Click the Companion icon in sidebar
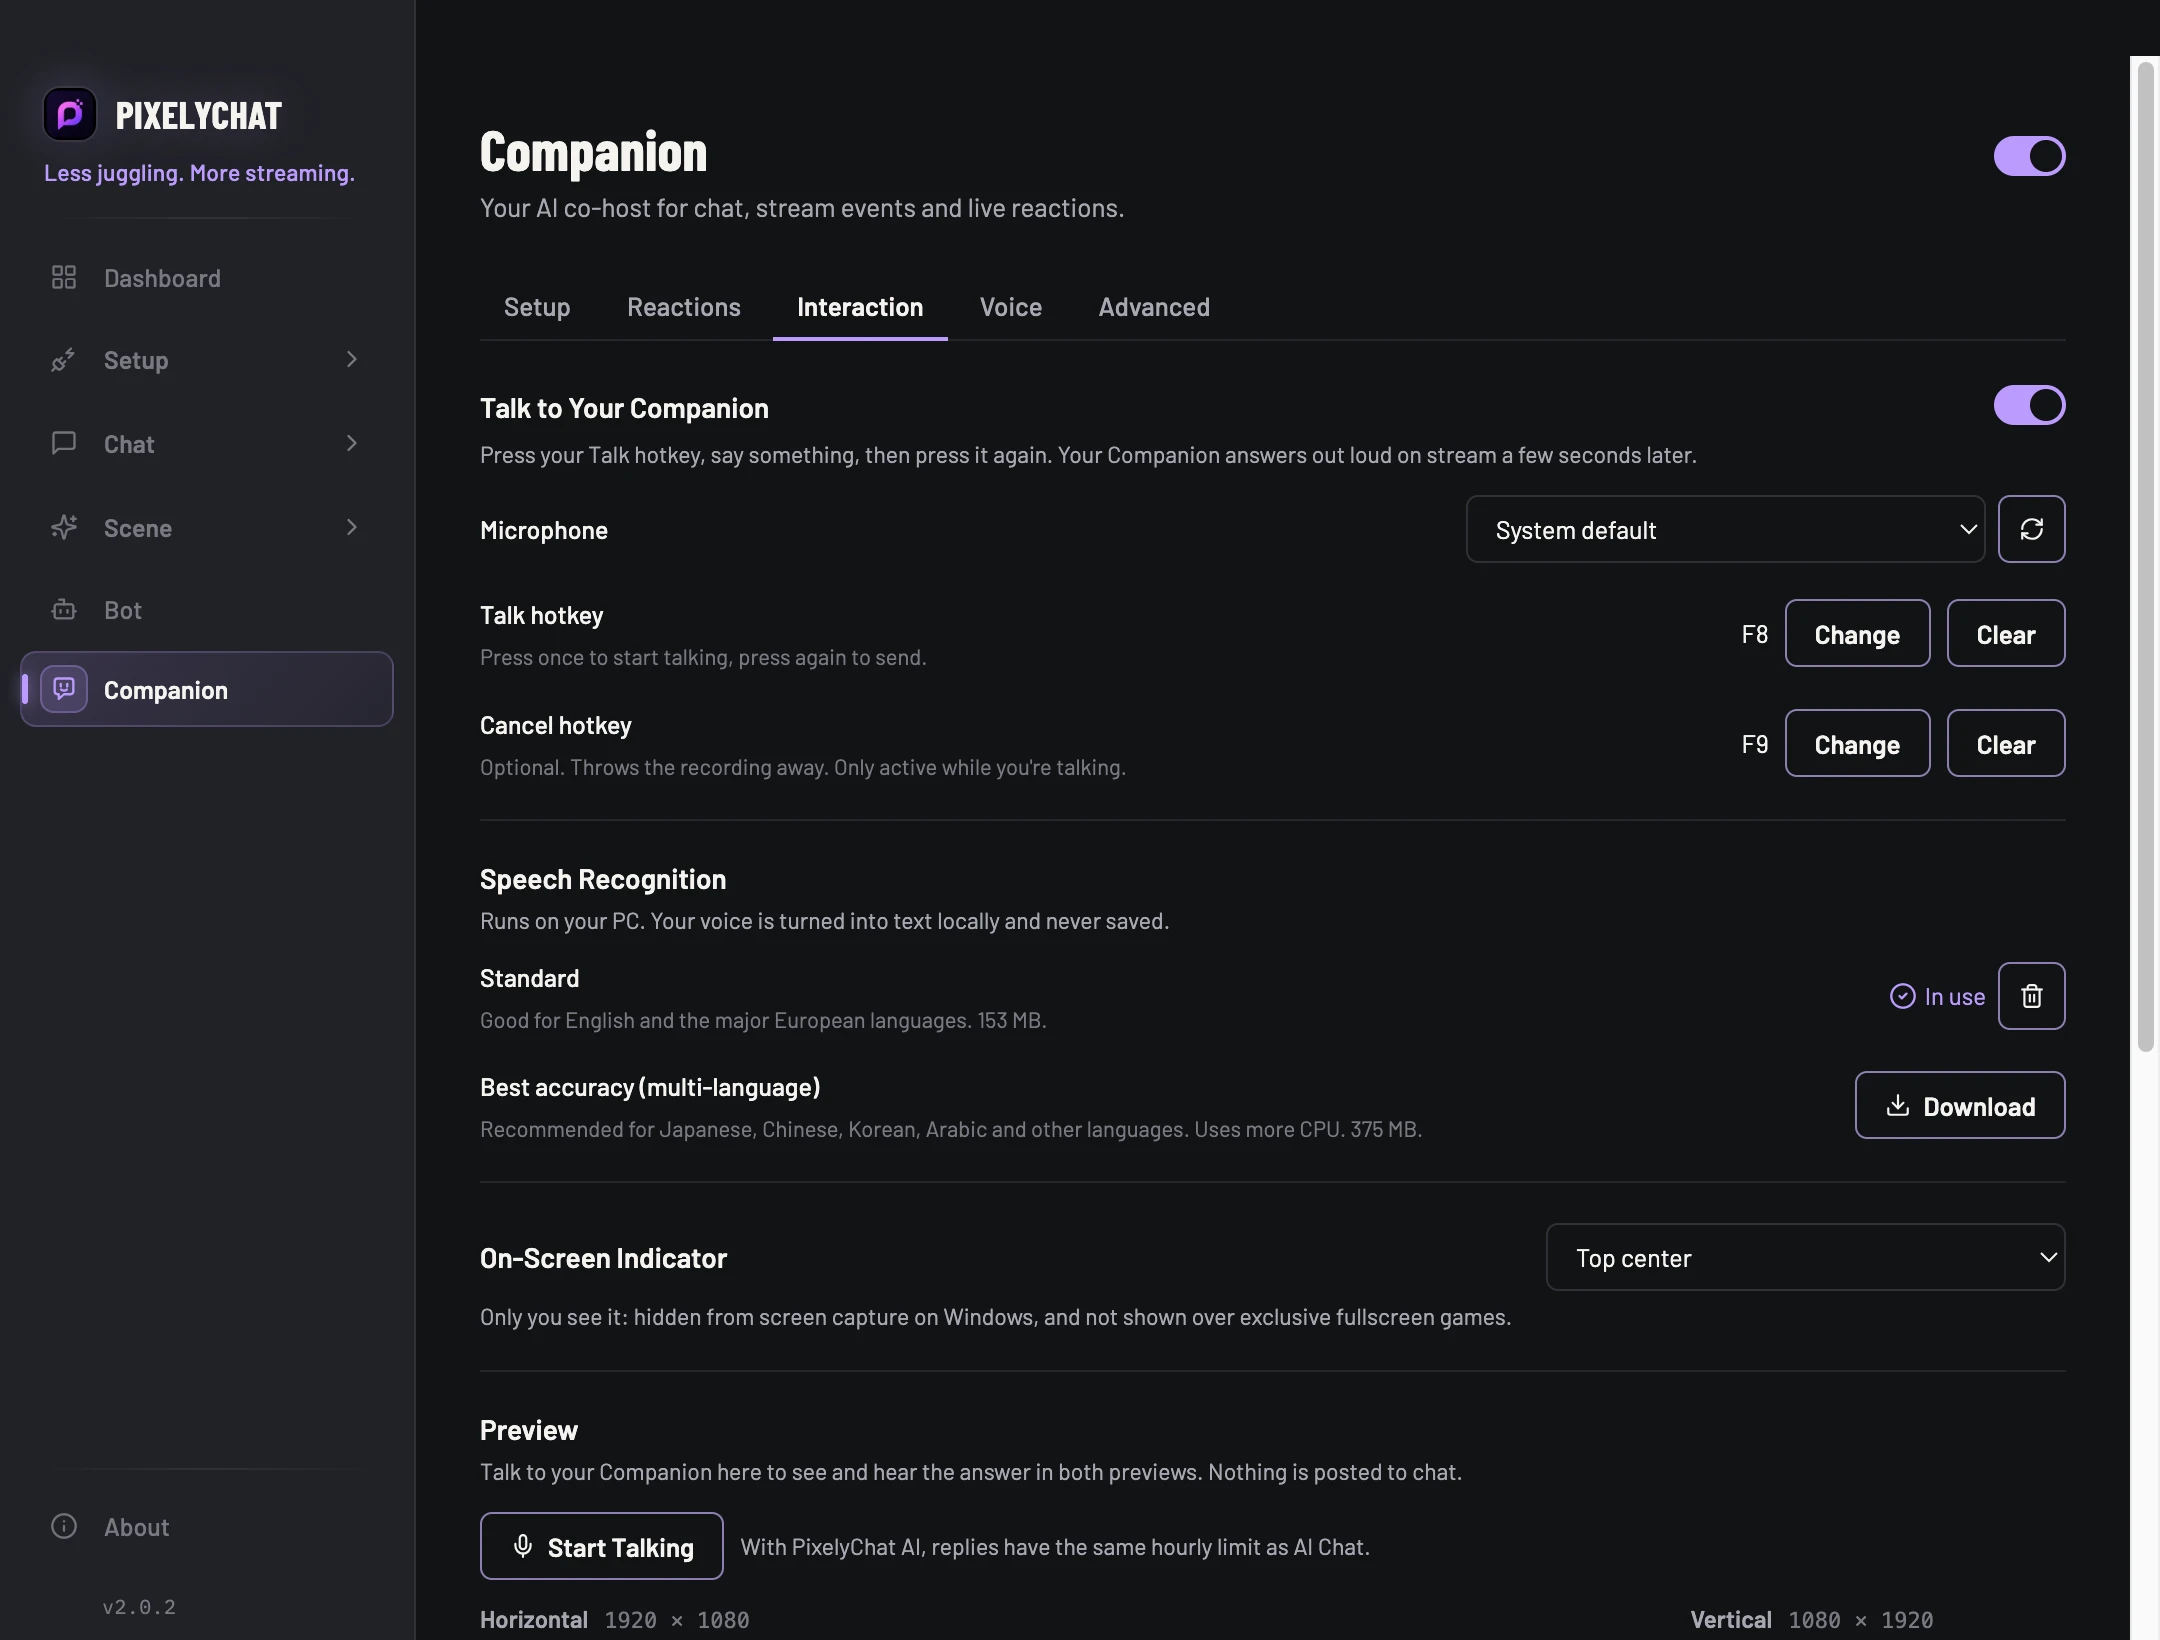The image size is (2160, 1640). [64, 689]
